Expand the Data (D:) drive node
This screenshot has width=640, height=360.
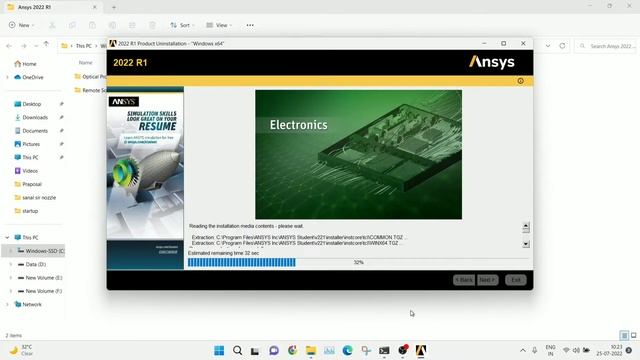[11, 264]
